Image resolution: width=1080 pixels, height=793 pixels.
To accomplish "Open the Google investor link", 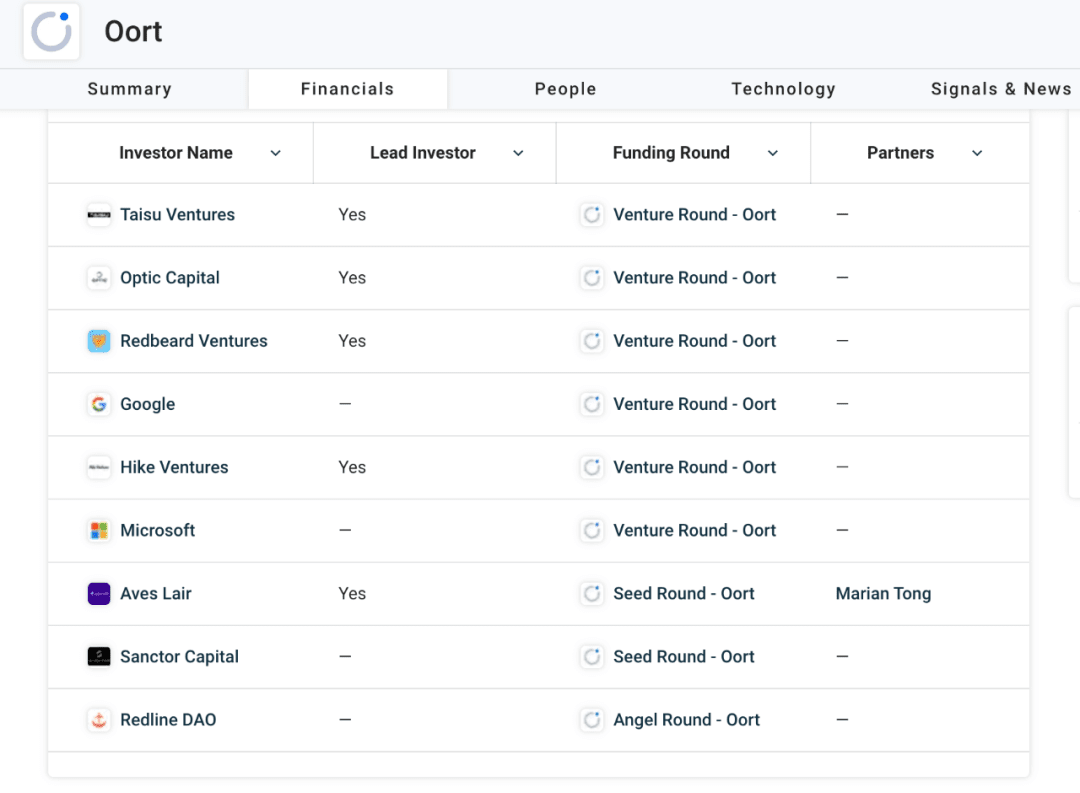I will coord(148,404).
